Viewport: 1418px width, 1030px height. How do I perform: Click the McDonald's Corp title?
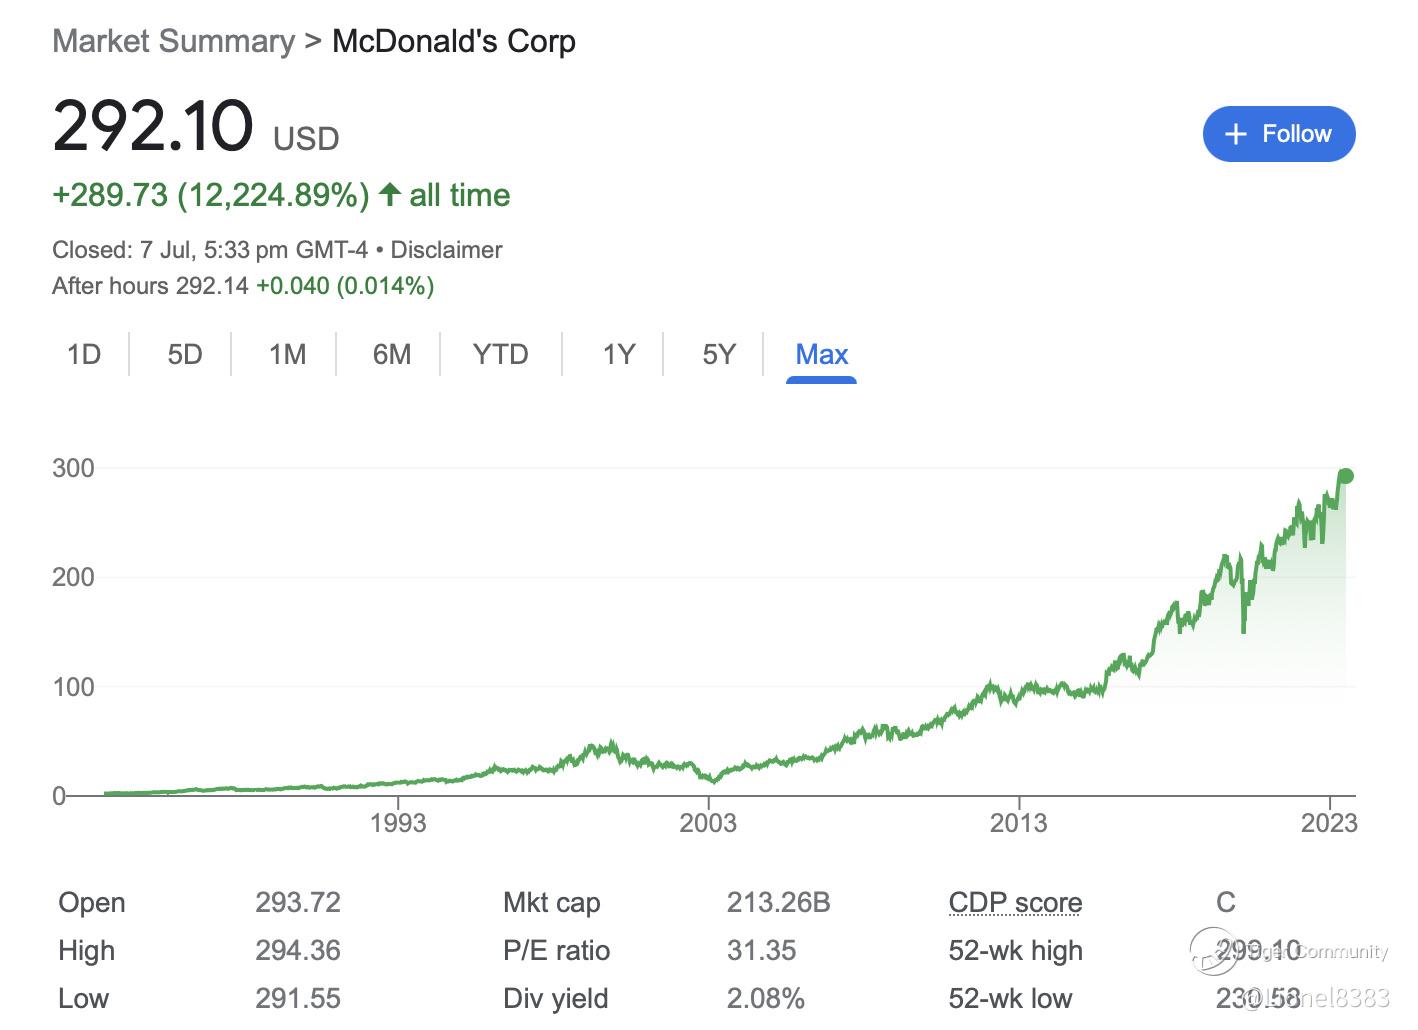tap(454, 42)
